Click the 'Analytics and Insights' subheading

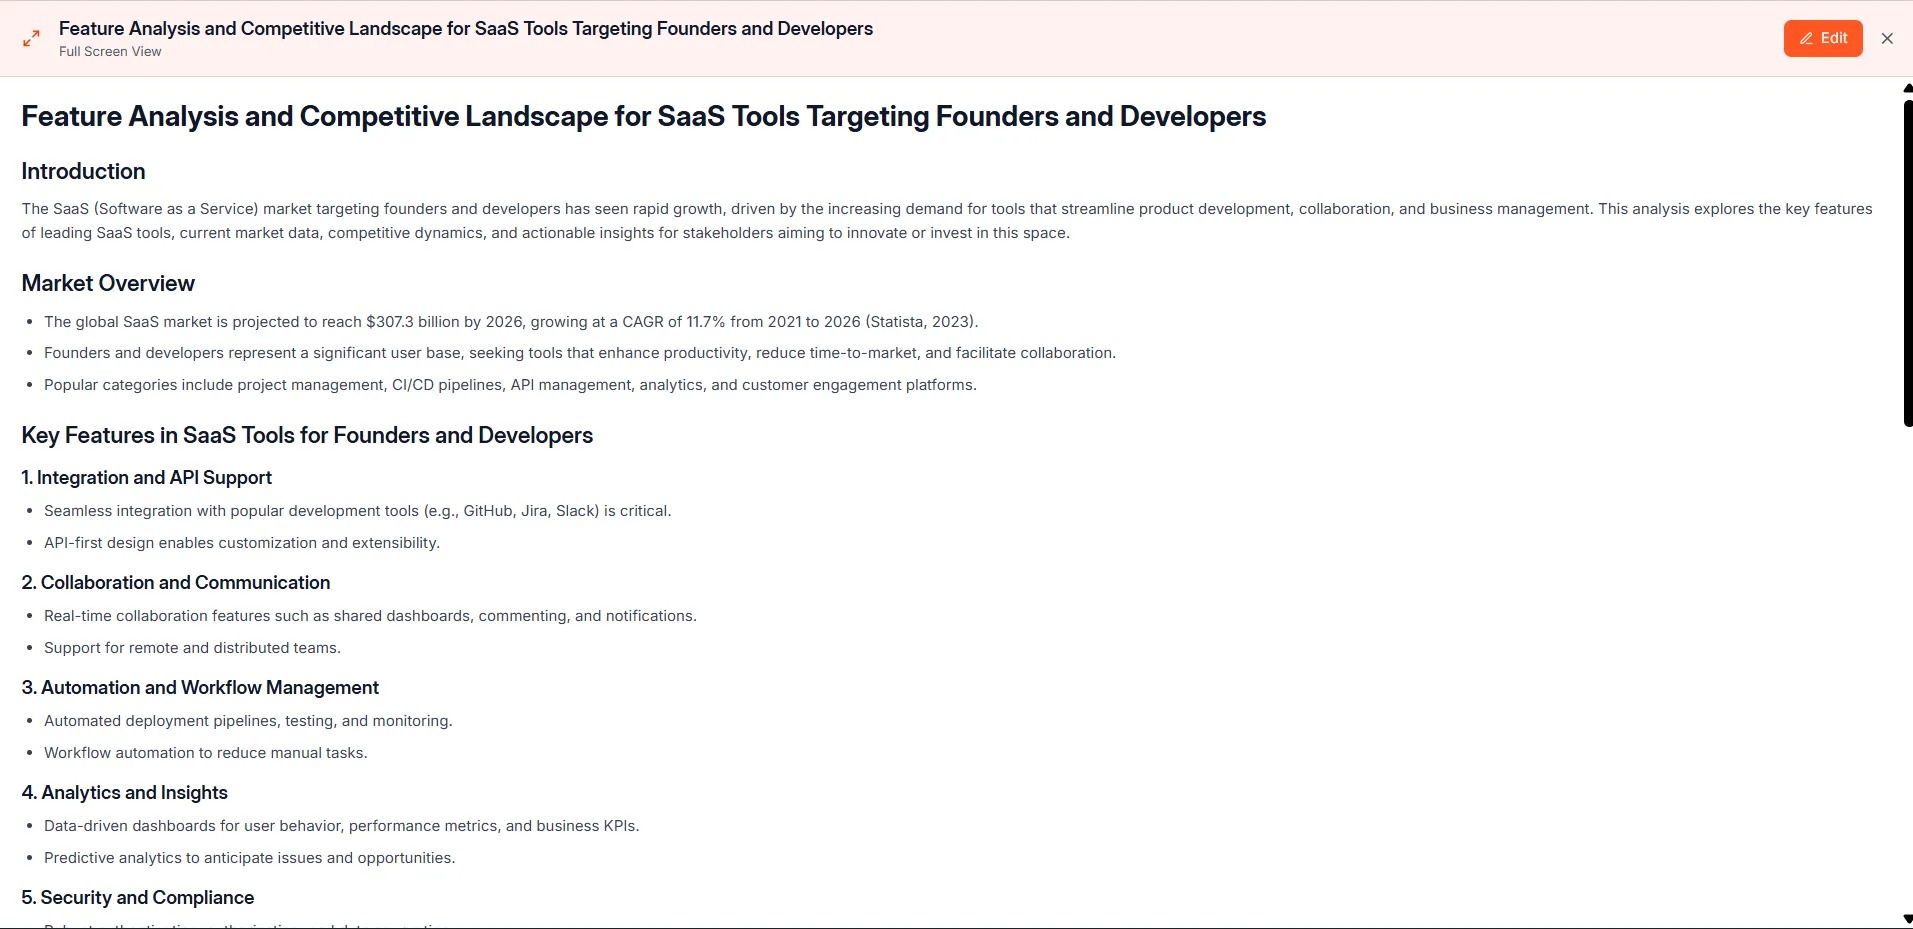coord(125,793)
